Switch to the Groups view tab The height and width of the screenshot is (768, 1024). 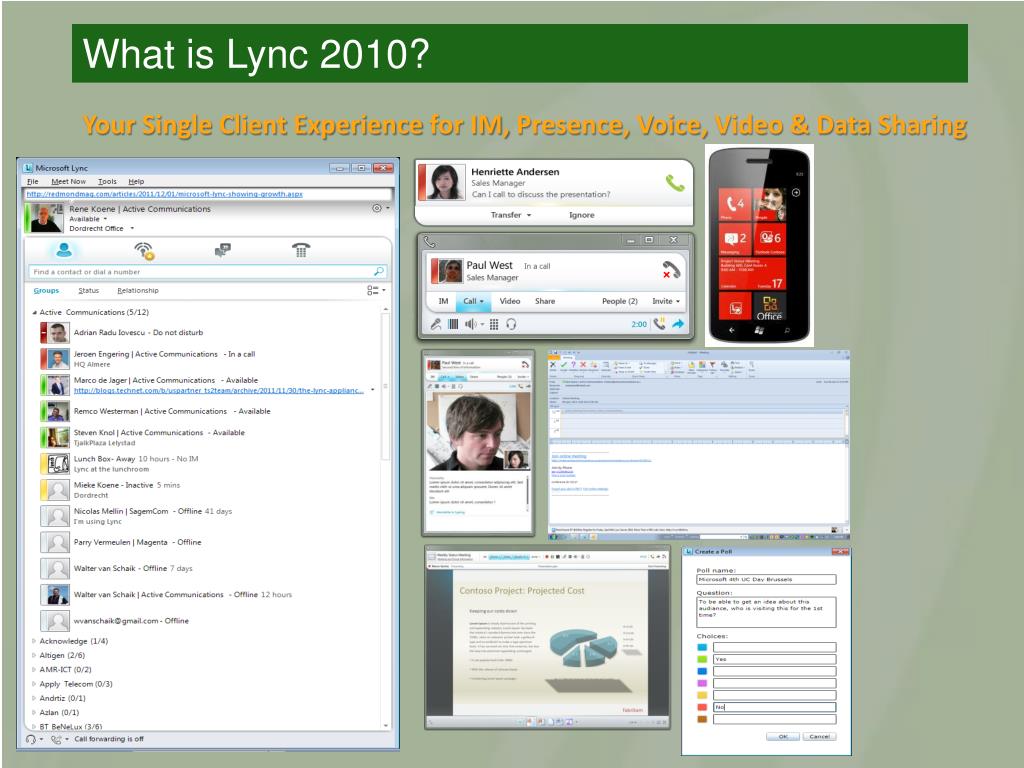coord(46,291)
